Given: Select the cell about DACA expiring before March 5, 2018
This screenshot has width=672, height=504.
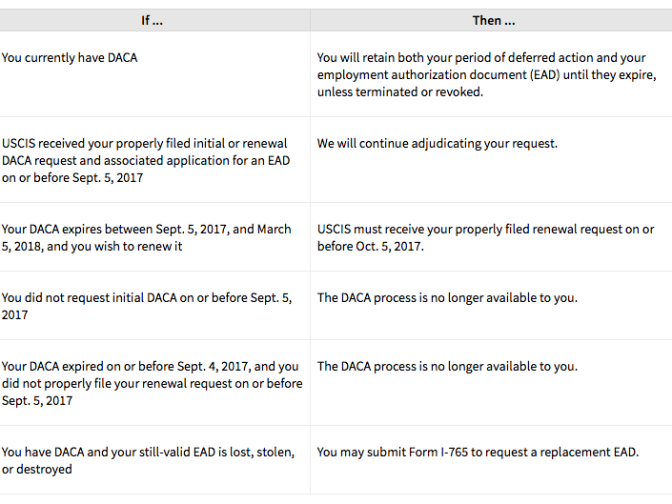Looking at the screenshot, I should click(x=146, y=237).
